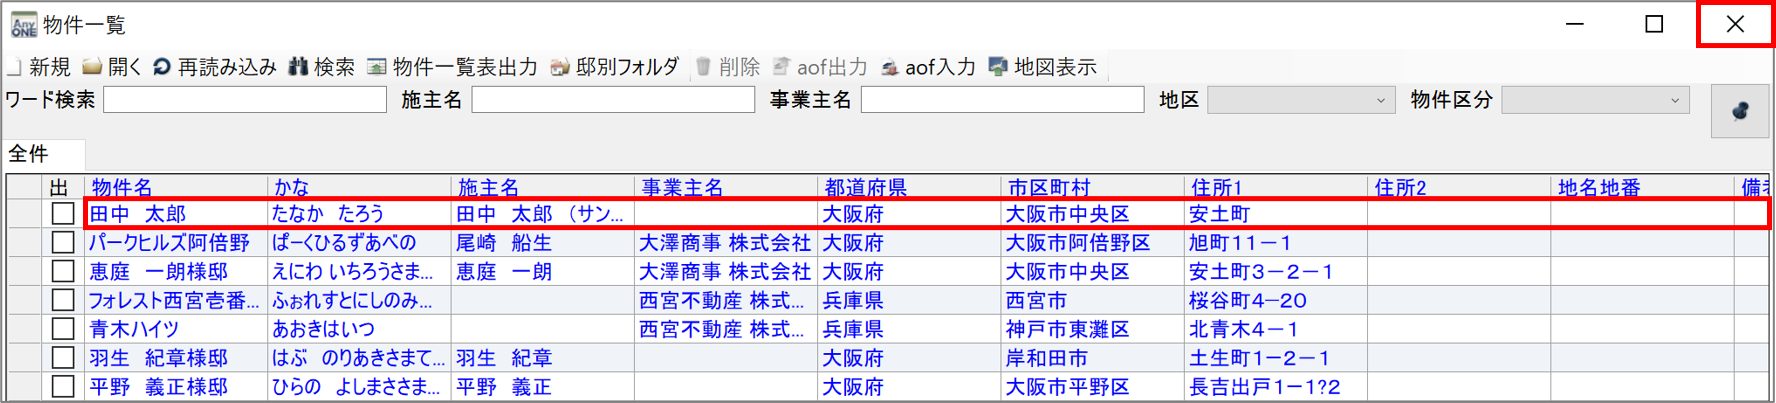
Task: Open a property with the 開く folder icon
Action: pyautogui.click(x=92, y=67)
